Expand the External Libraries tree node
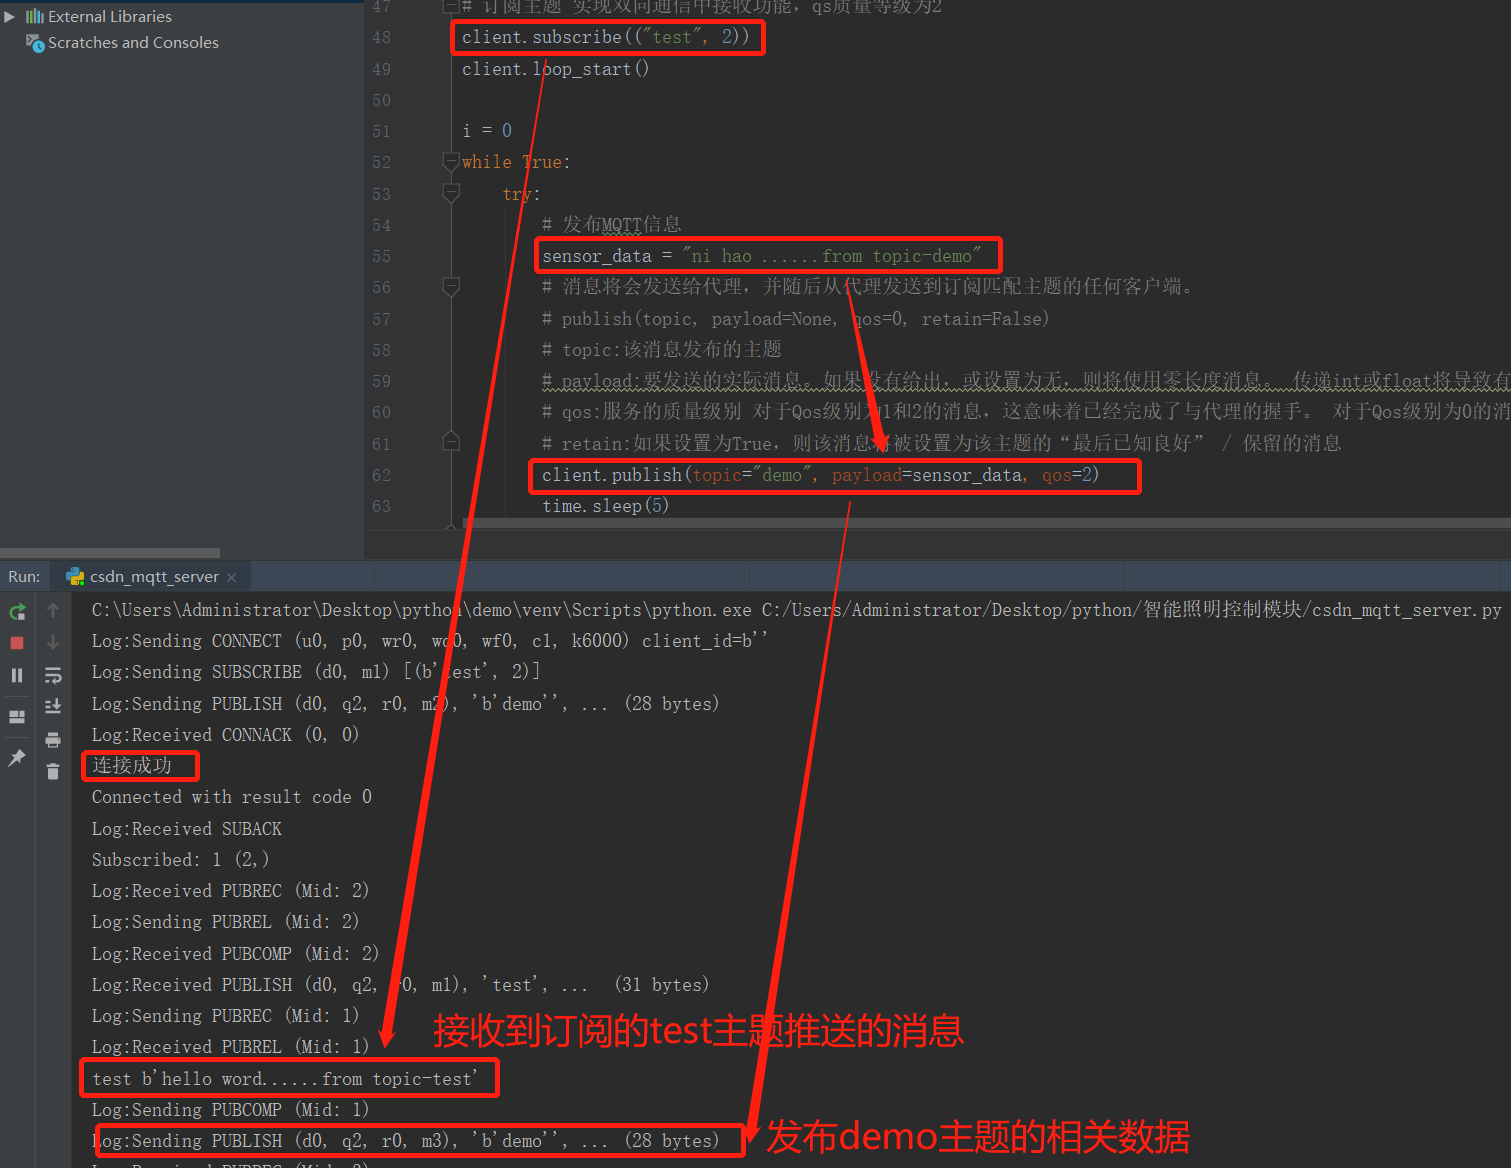 (x=10, y=16)
